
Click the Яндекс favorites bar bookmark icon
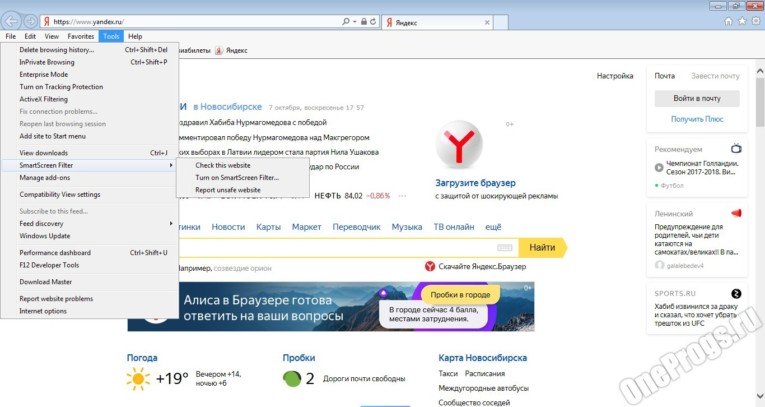[219, 50]
